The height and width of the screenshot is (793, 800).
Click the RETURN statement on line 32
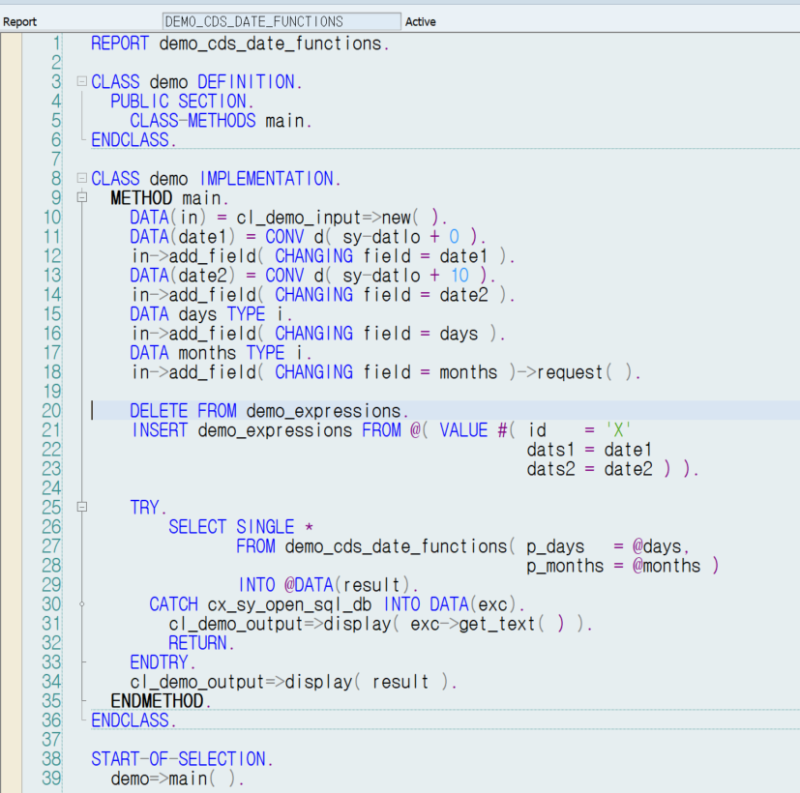pos(199,643)
